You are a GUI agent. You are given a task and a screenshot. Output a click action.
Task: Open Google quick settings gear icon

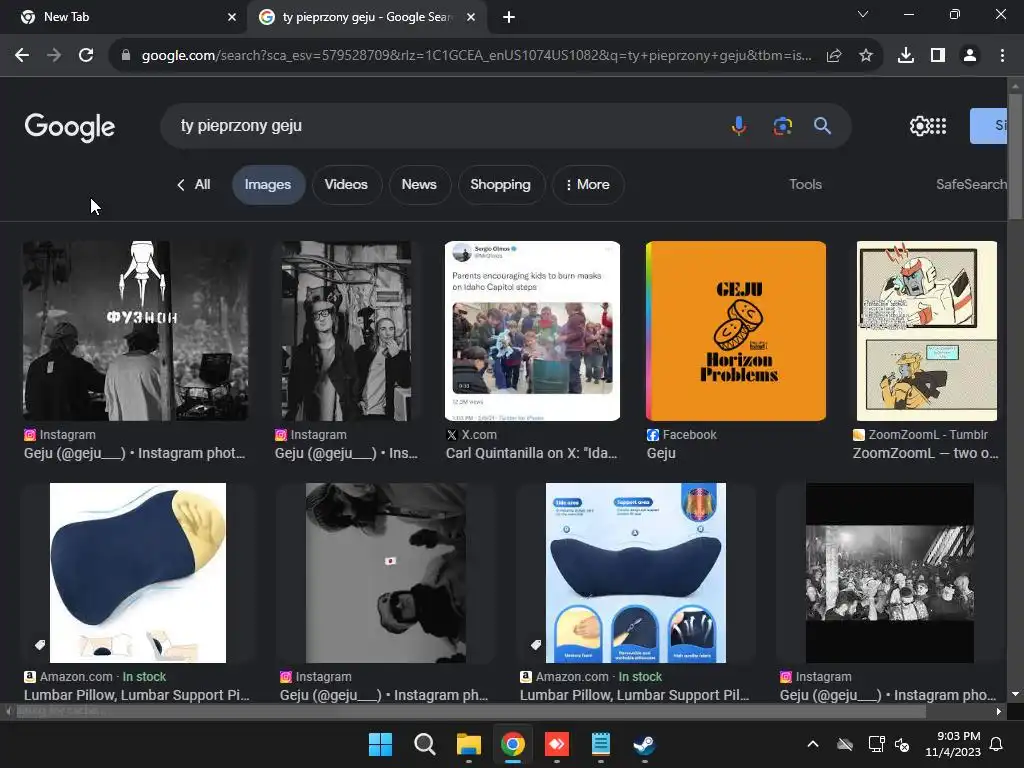tap(919, 126)
